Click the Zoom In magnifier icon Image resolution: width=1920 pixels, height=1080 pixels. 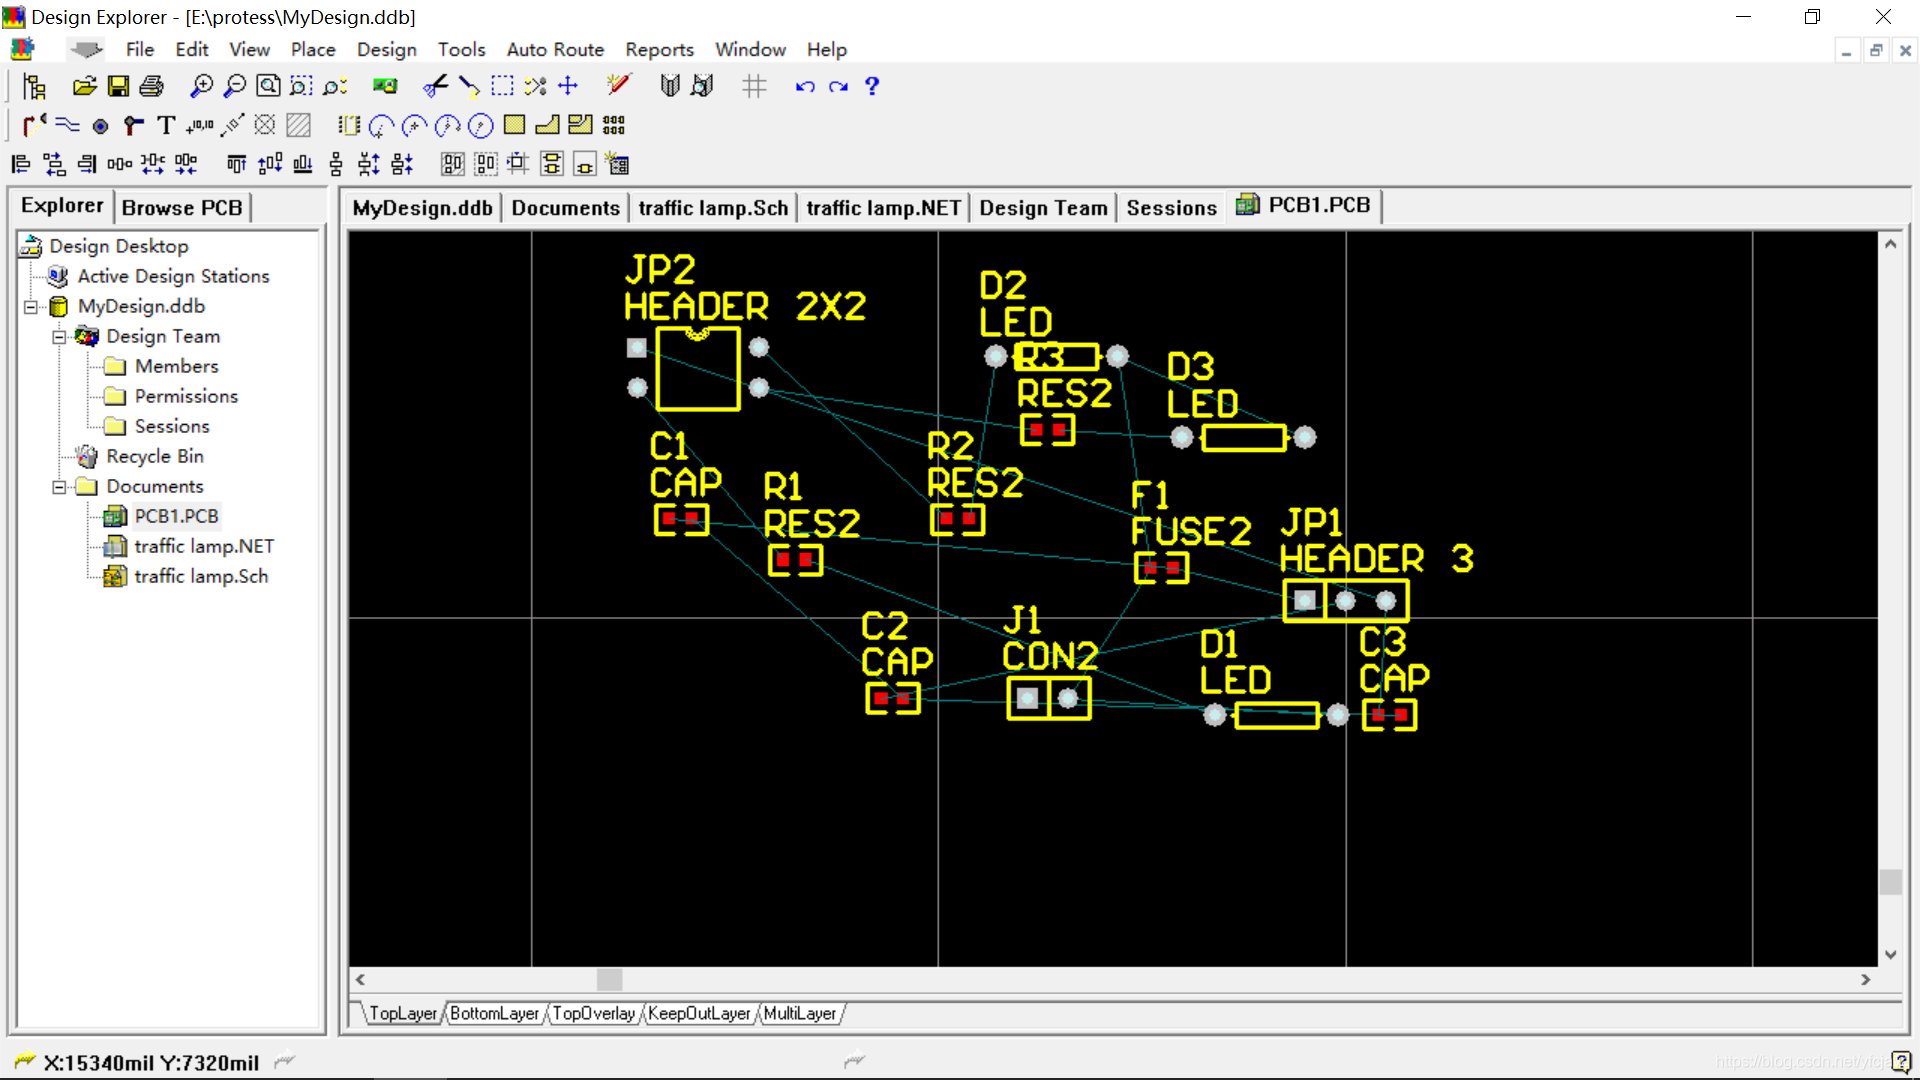coord(201,86)
